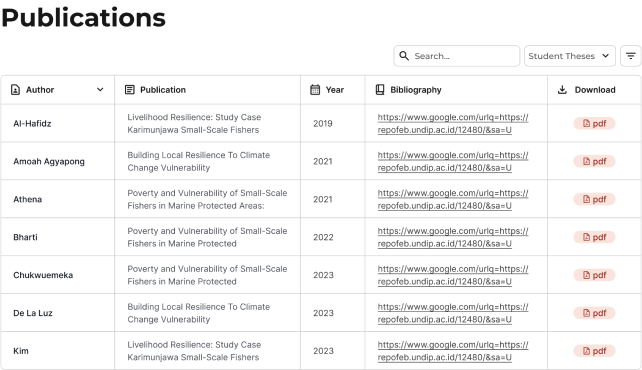Viewport: 642px width, 370px height.
Task: Click the Year column header label
Action: point(335,90)
